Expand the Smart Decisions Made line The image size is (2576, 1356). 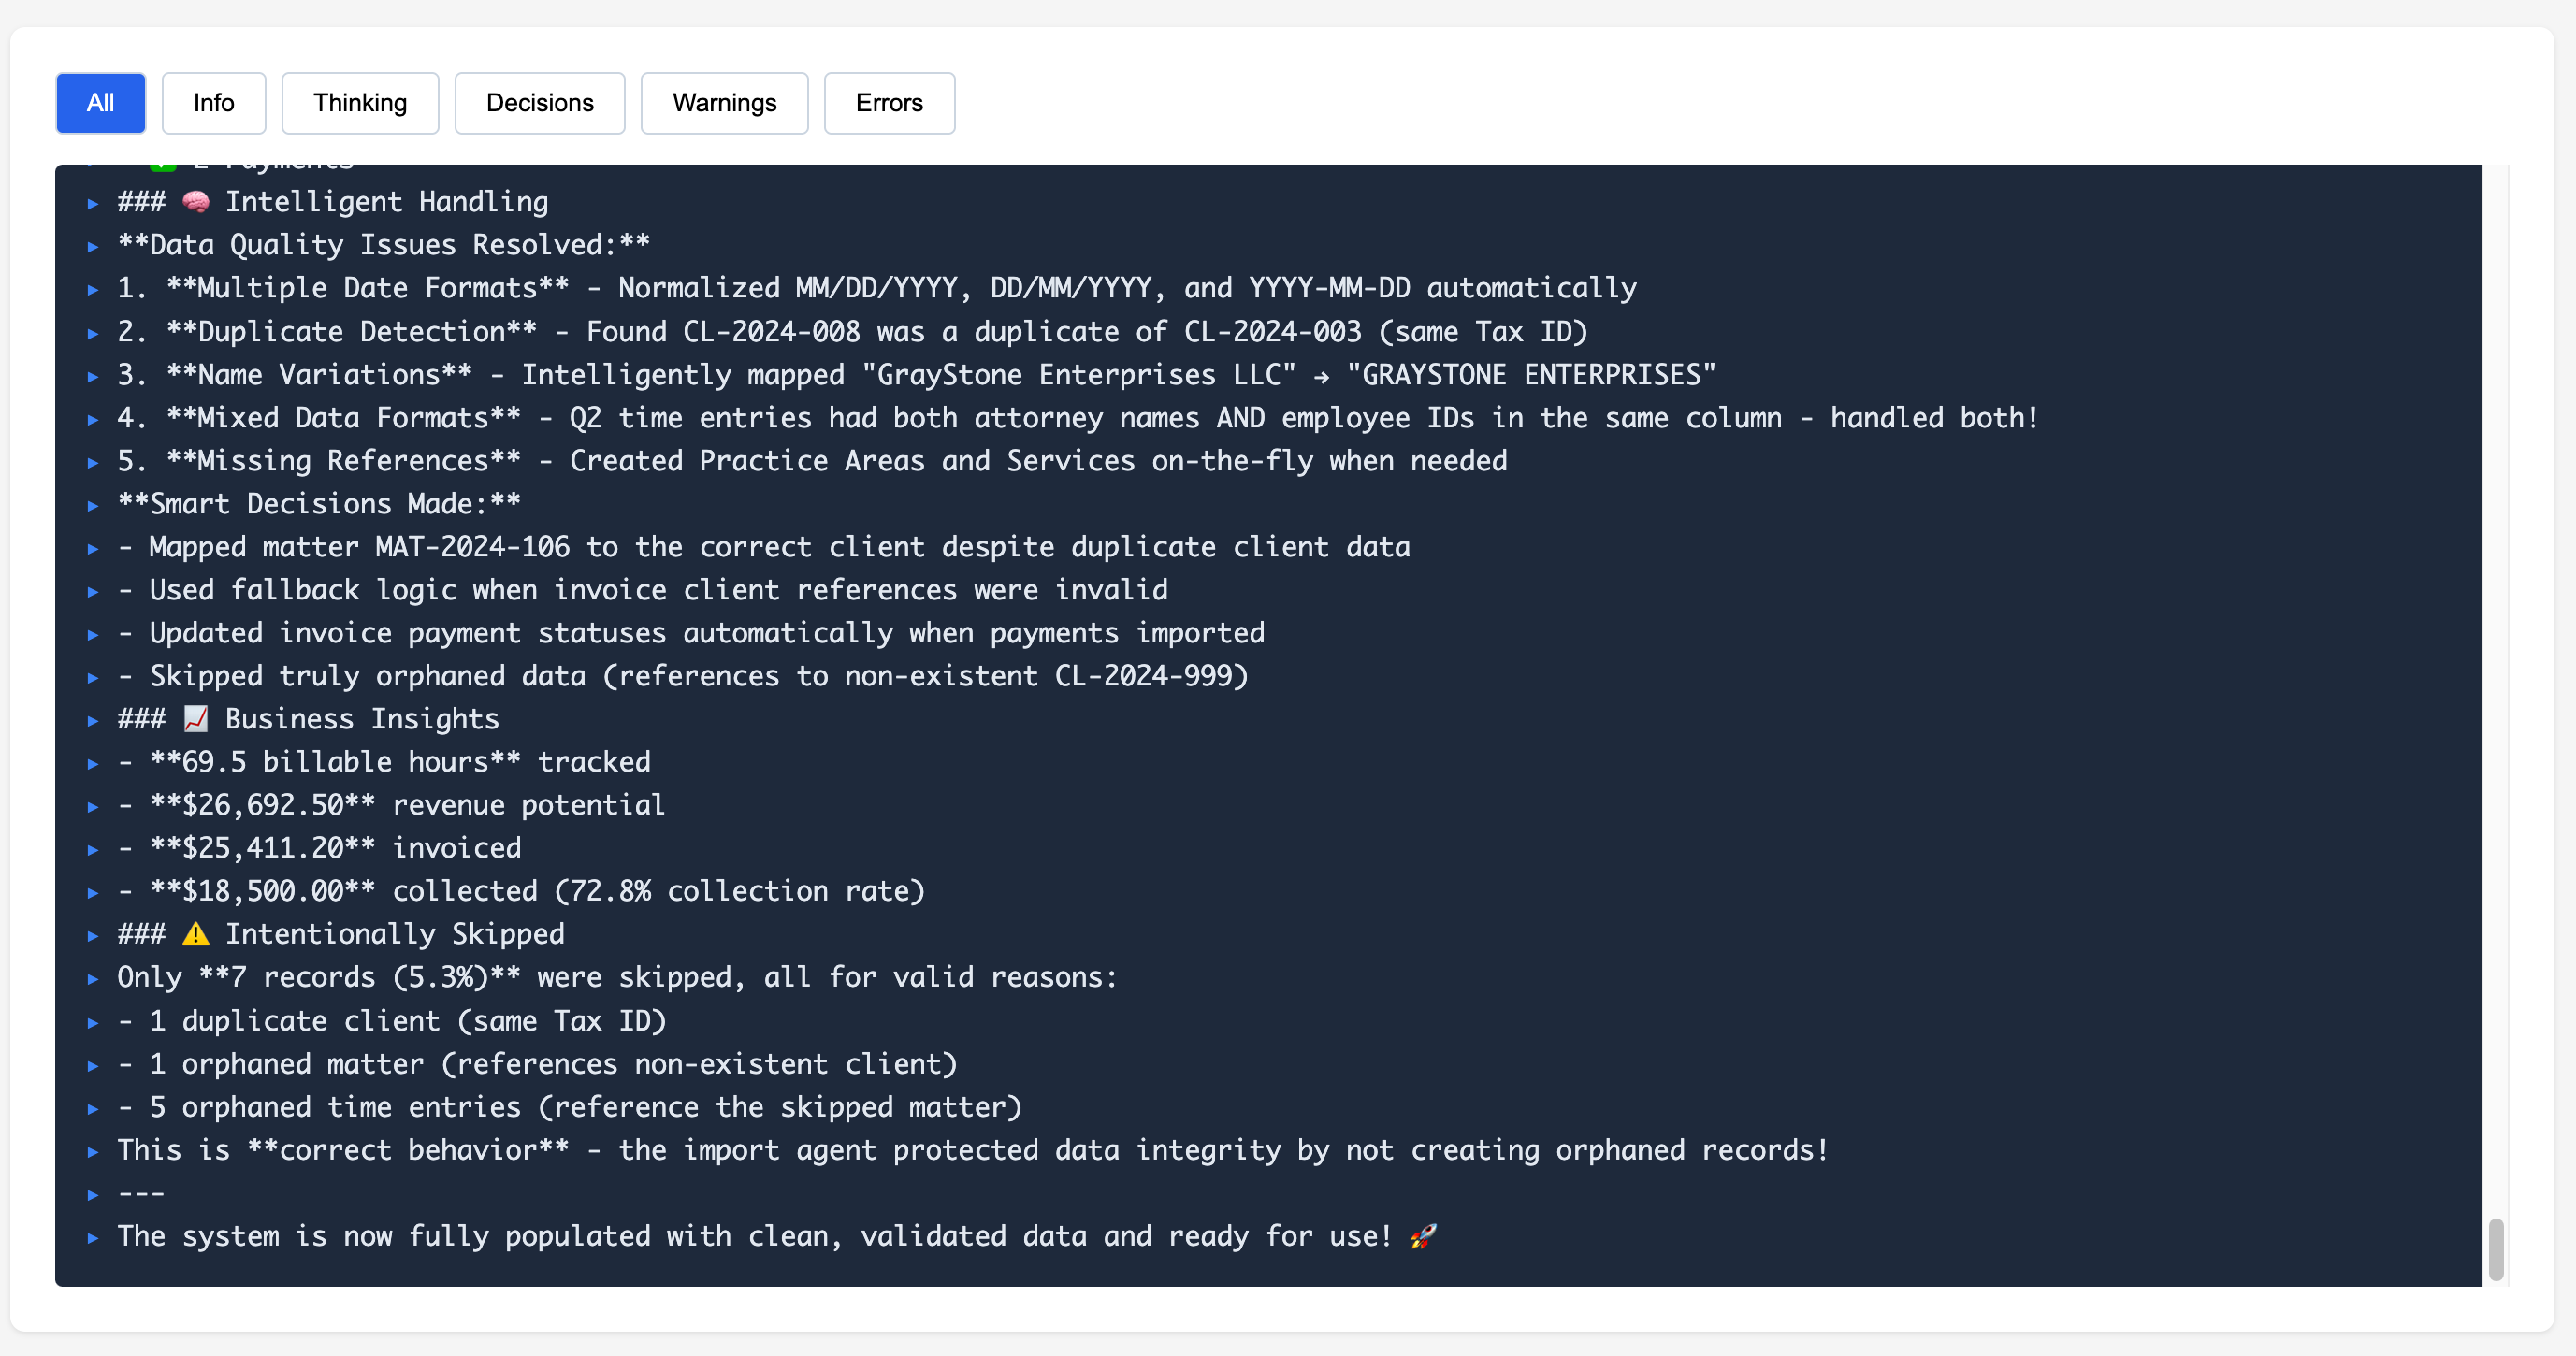click(93, 505)
